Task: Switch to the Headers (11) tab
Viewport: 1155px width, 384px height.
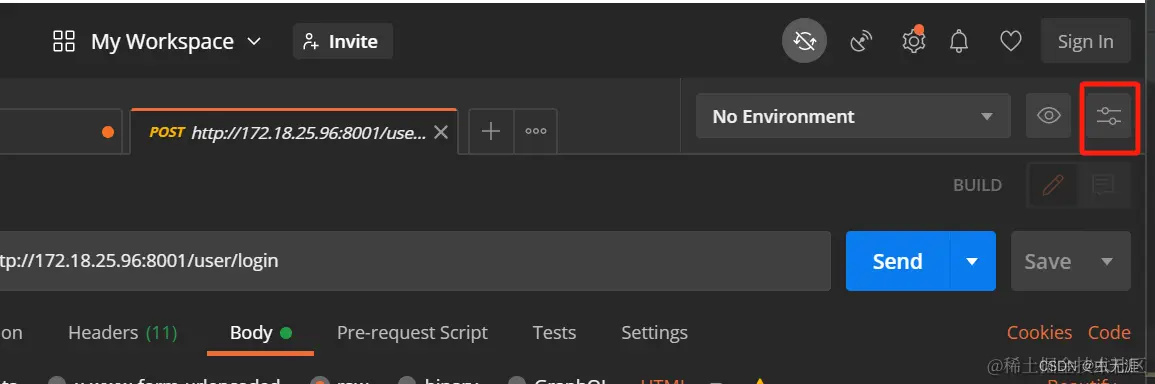Action: 122,333
